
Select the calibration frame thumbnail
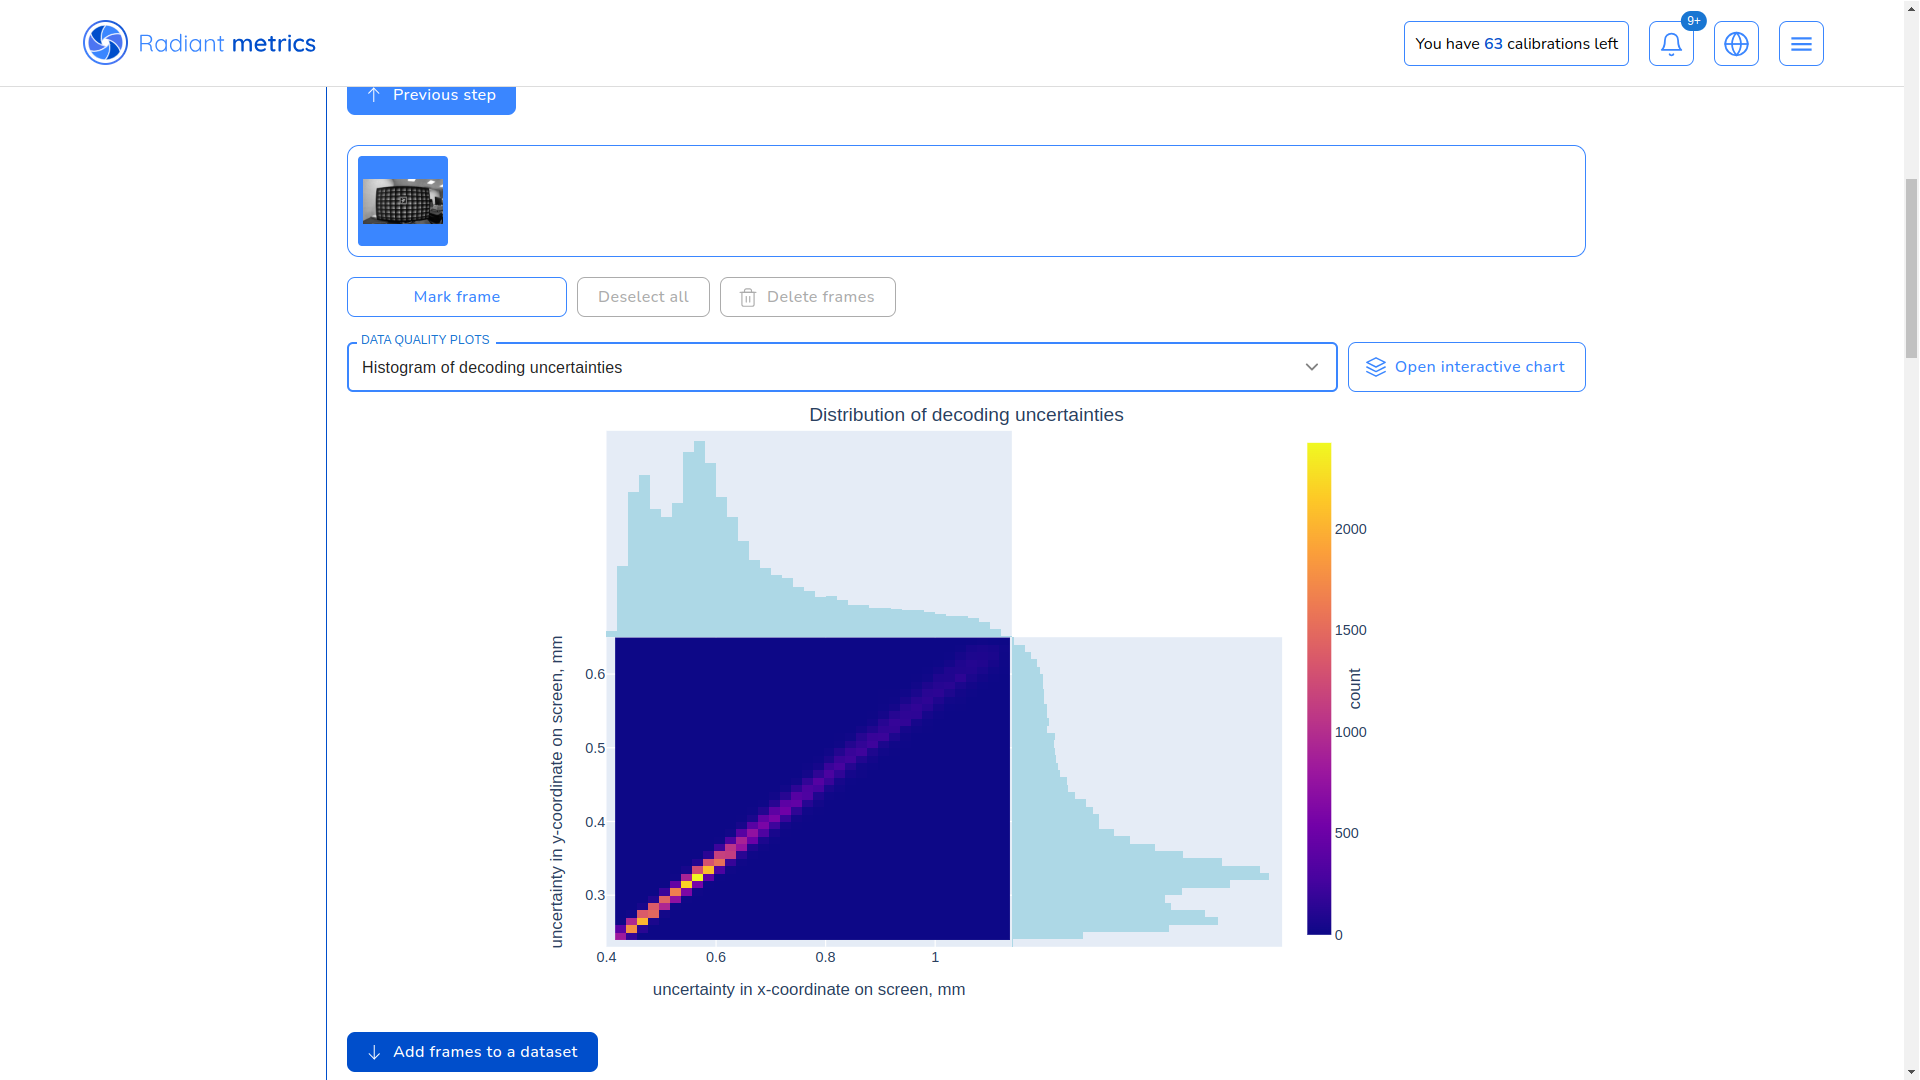pyautogui.click(x=403, y=201)
